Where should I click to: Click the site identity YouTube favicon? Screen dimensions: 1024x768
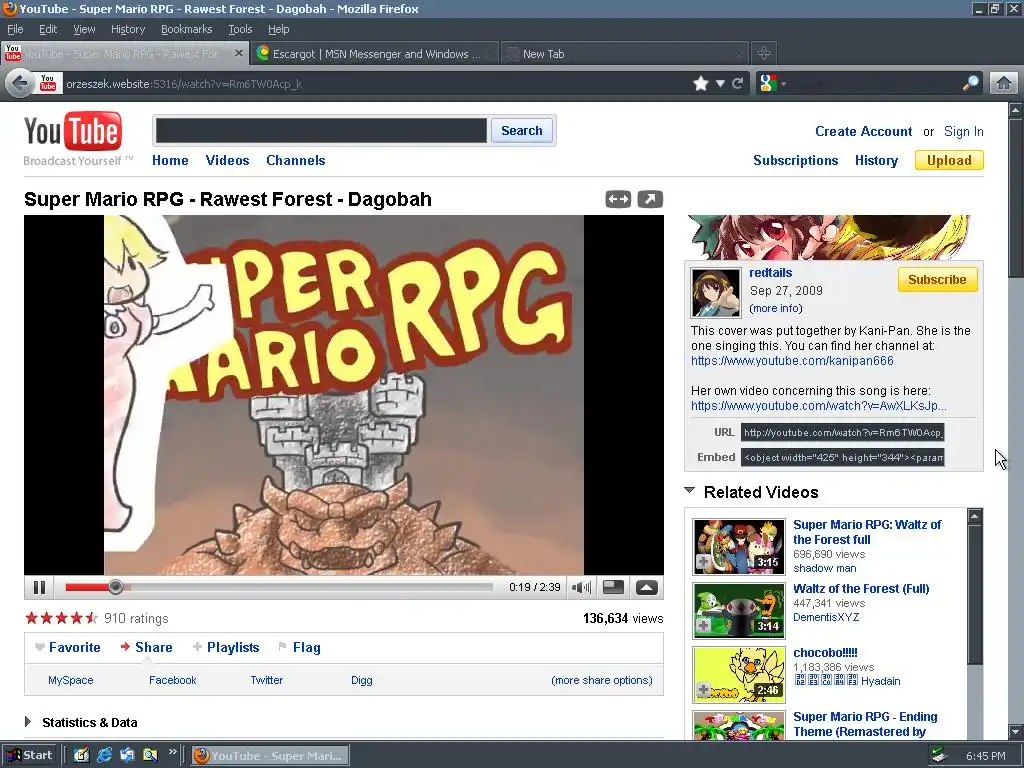[x=48, y=83]
